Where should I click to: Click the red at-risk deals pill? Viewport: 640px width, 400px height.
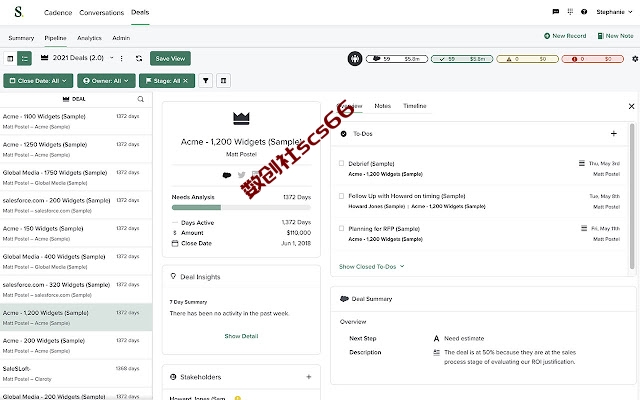pos(593,59)
